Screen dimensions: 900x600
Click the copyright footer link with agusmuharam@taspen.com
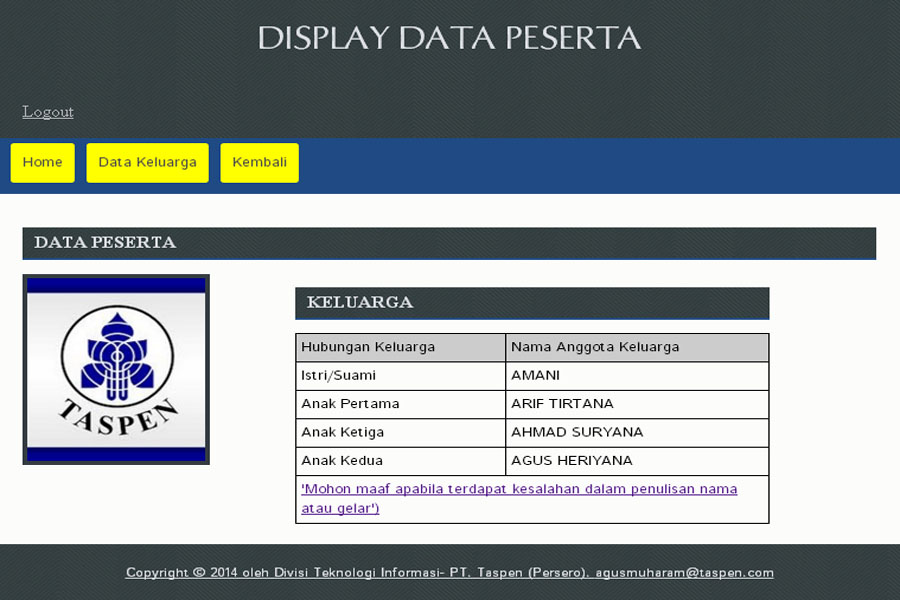[x=449, y=572]
